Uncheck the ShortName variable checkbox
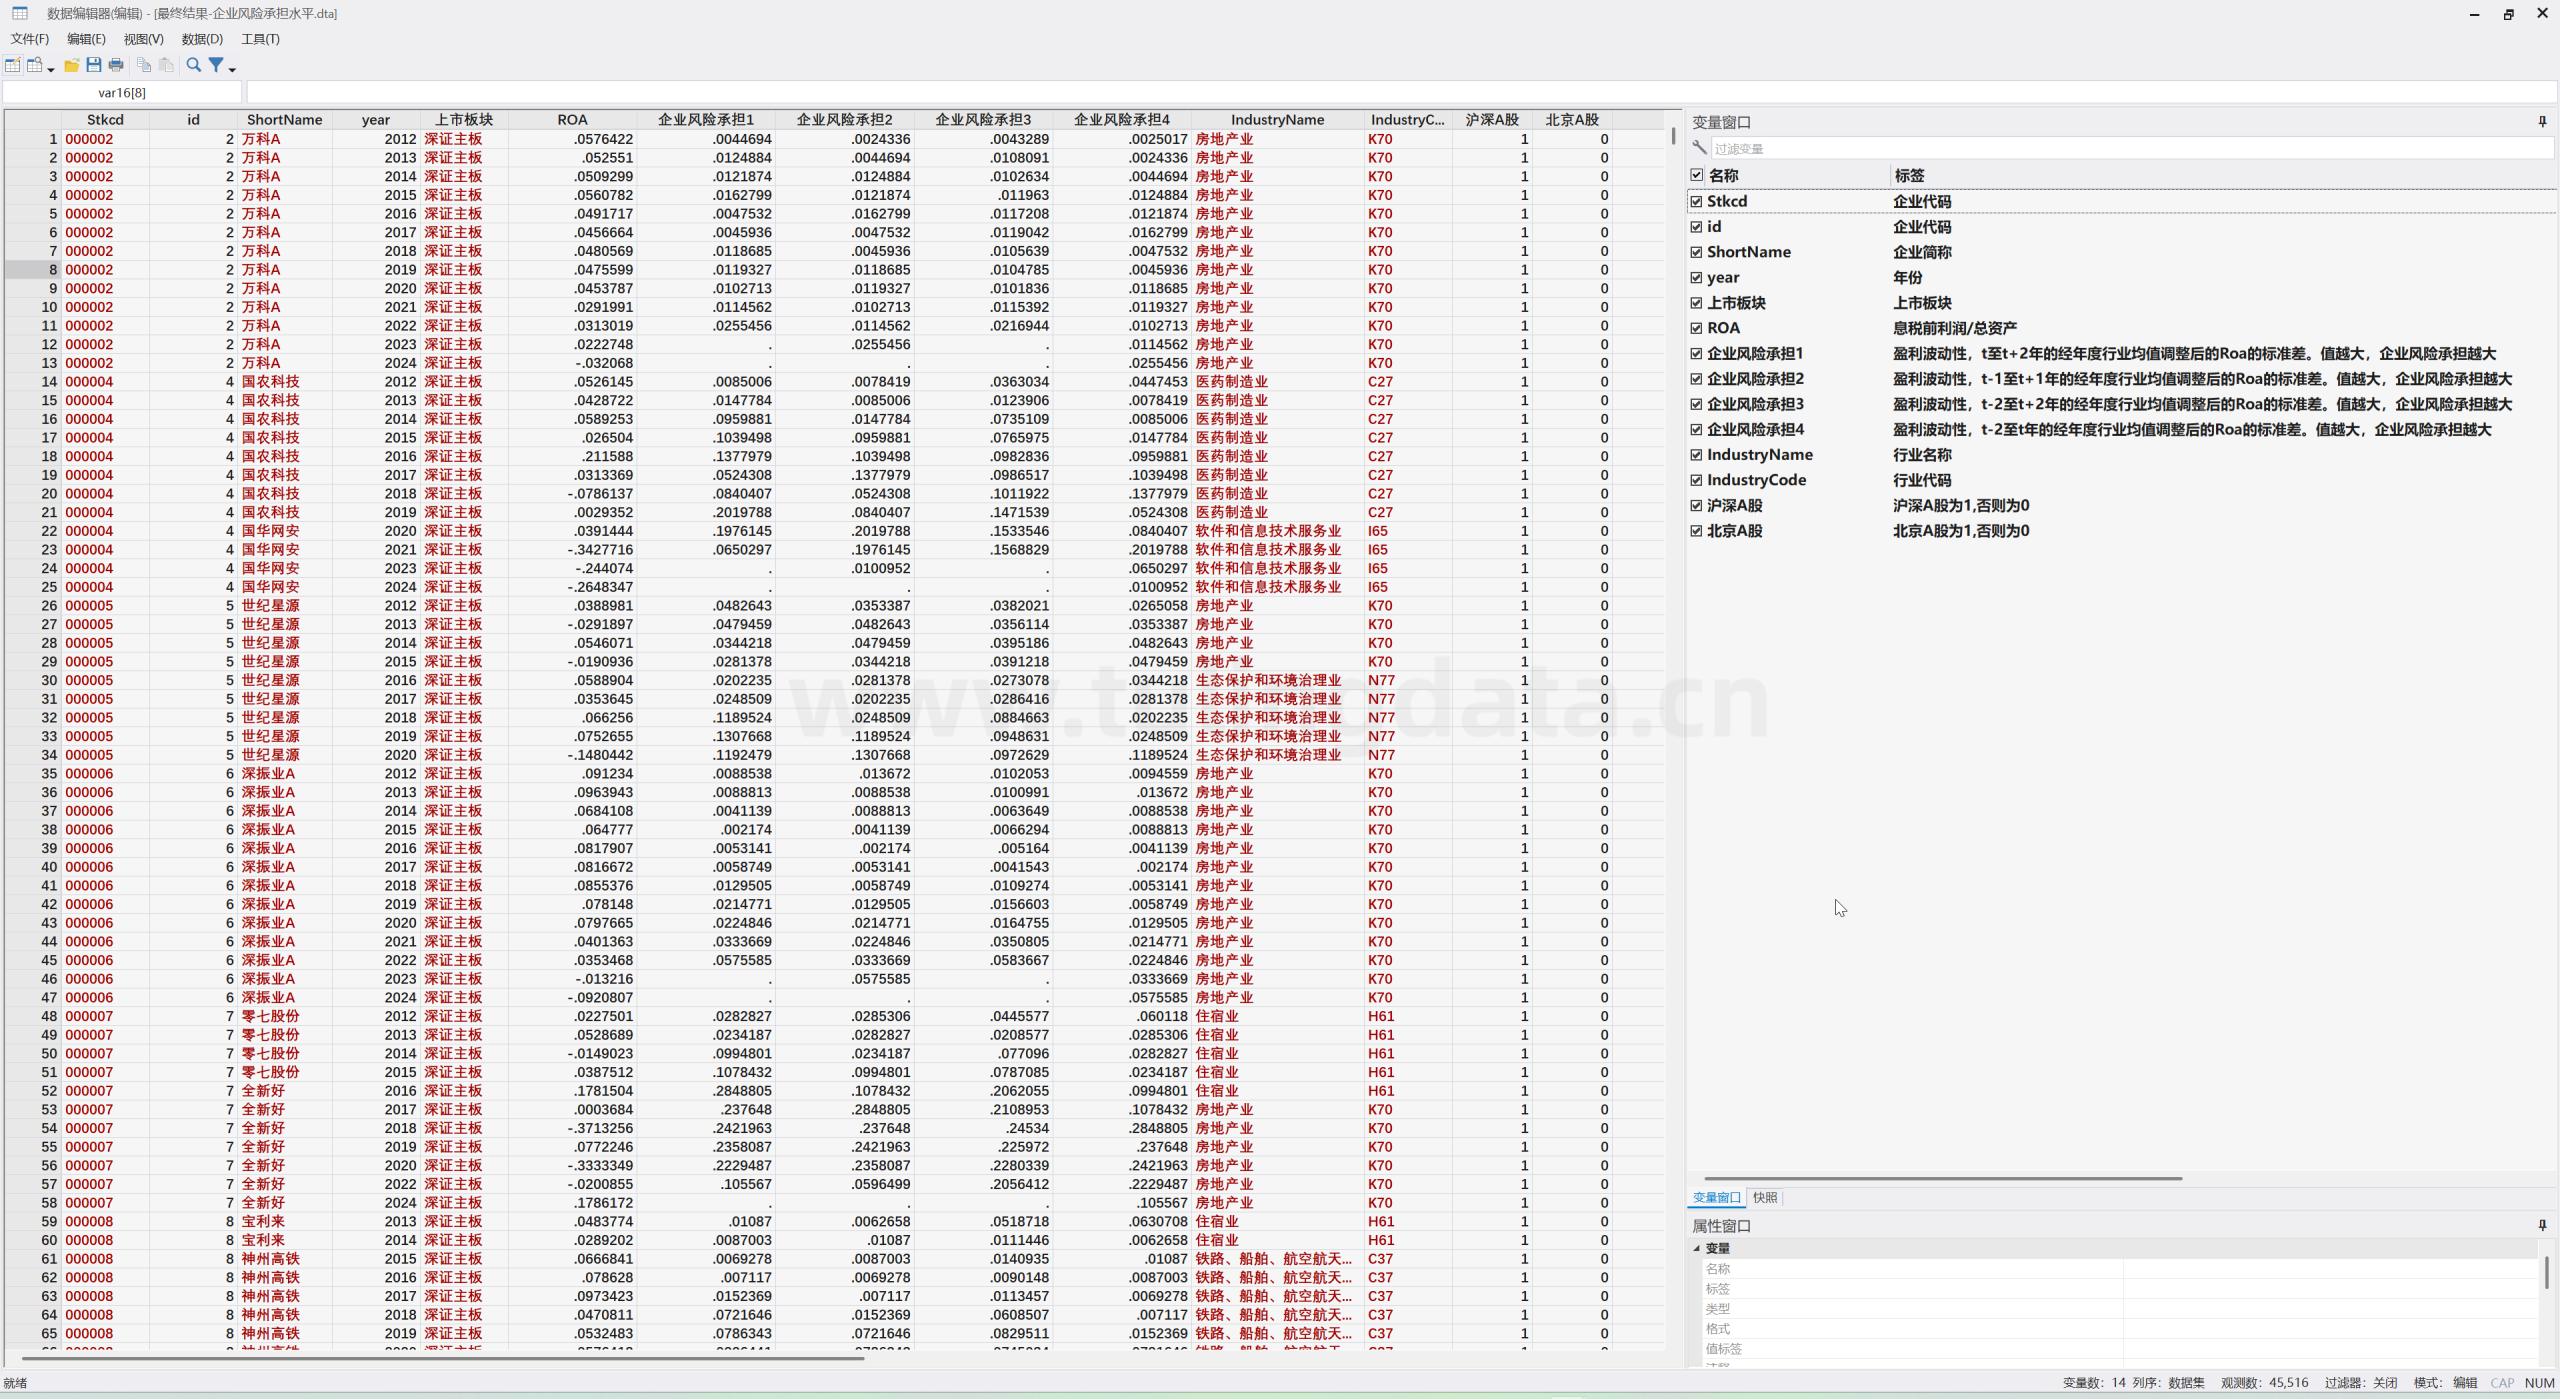This screenshot has height=1399, width=2560. click(1697, 252)
